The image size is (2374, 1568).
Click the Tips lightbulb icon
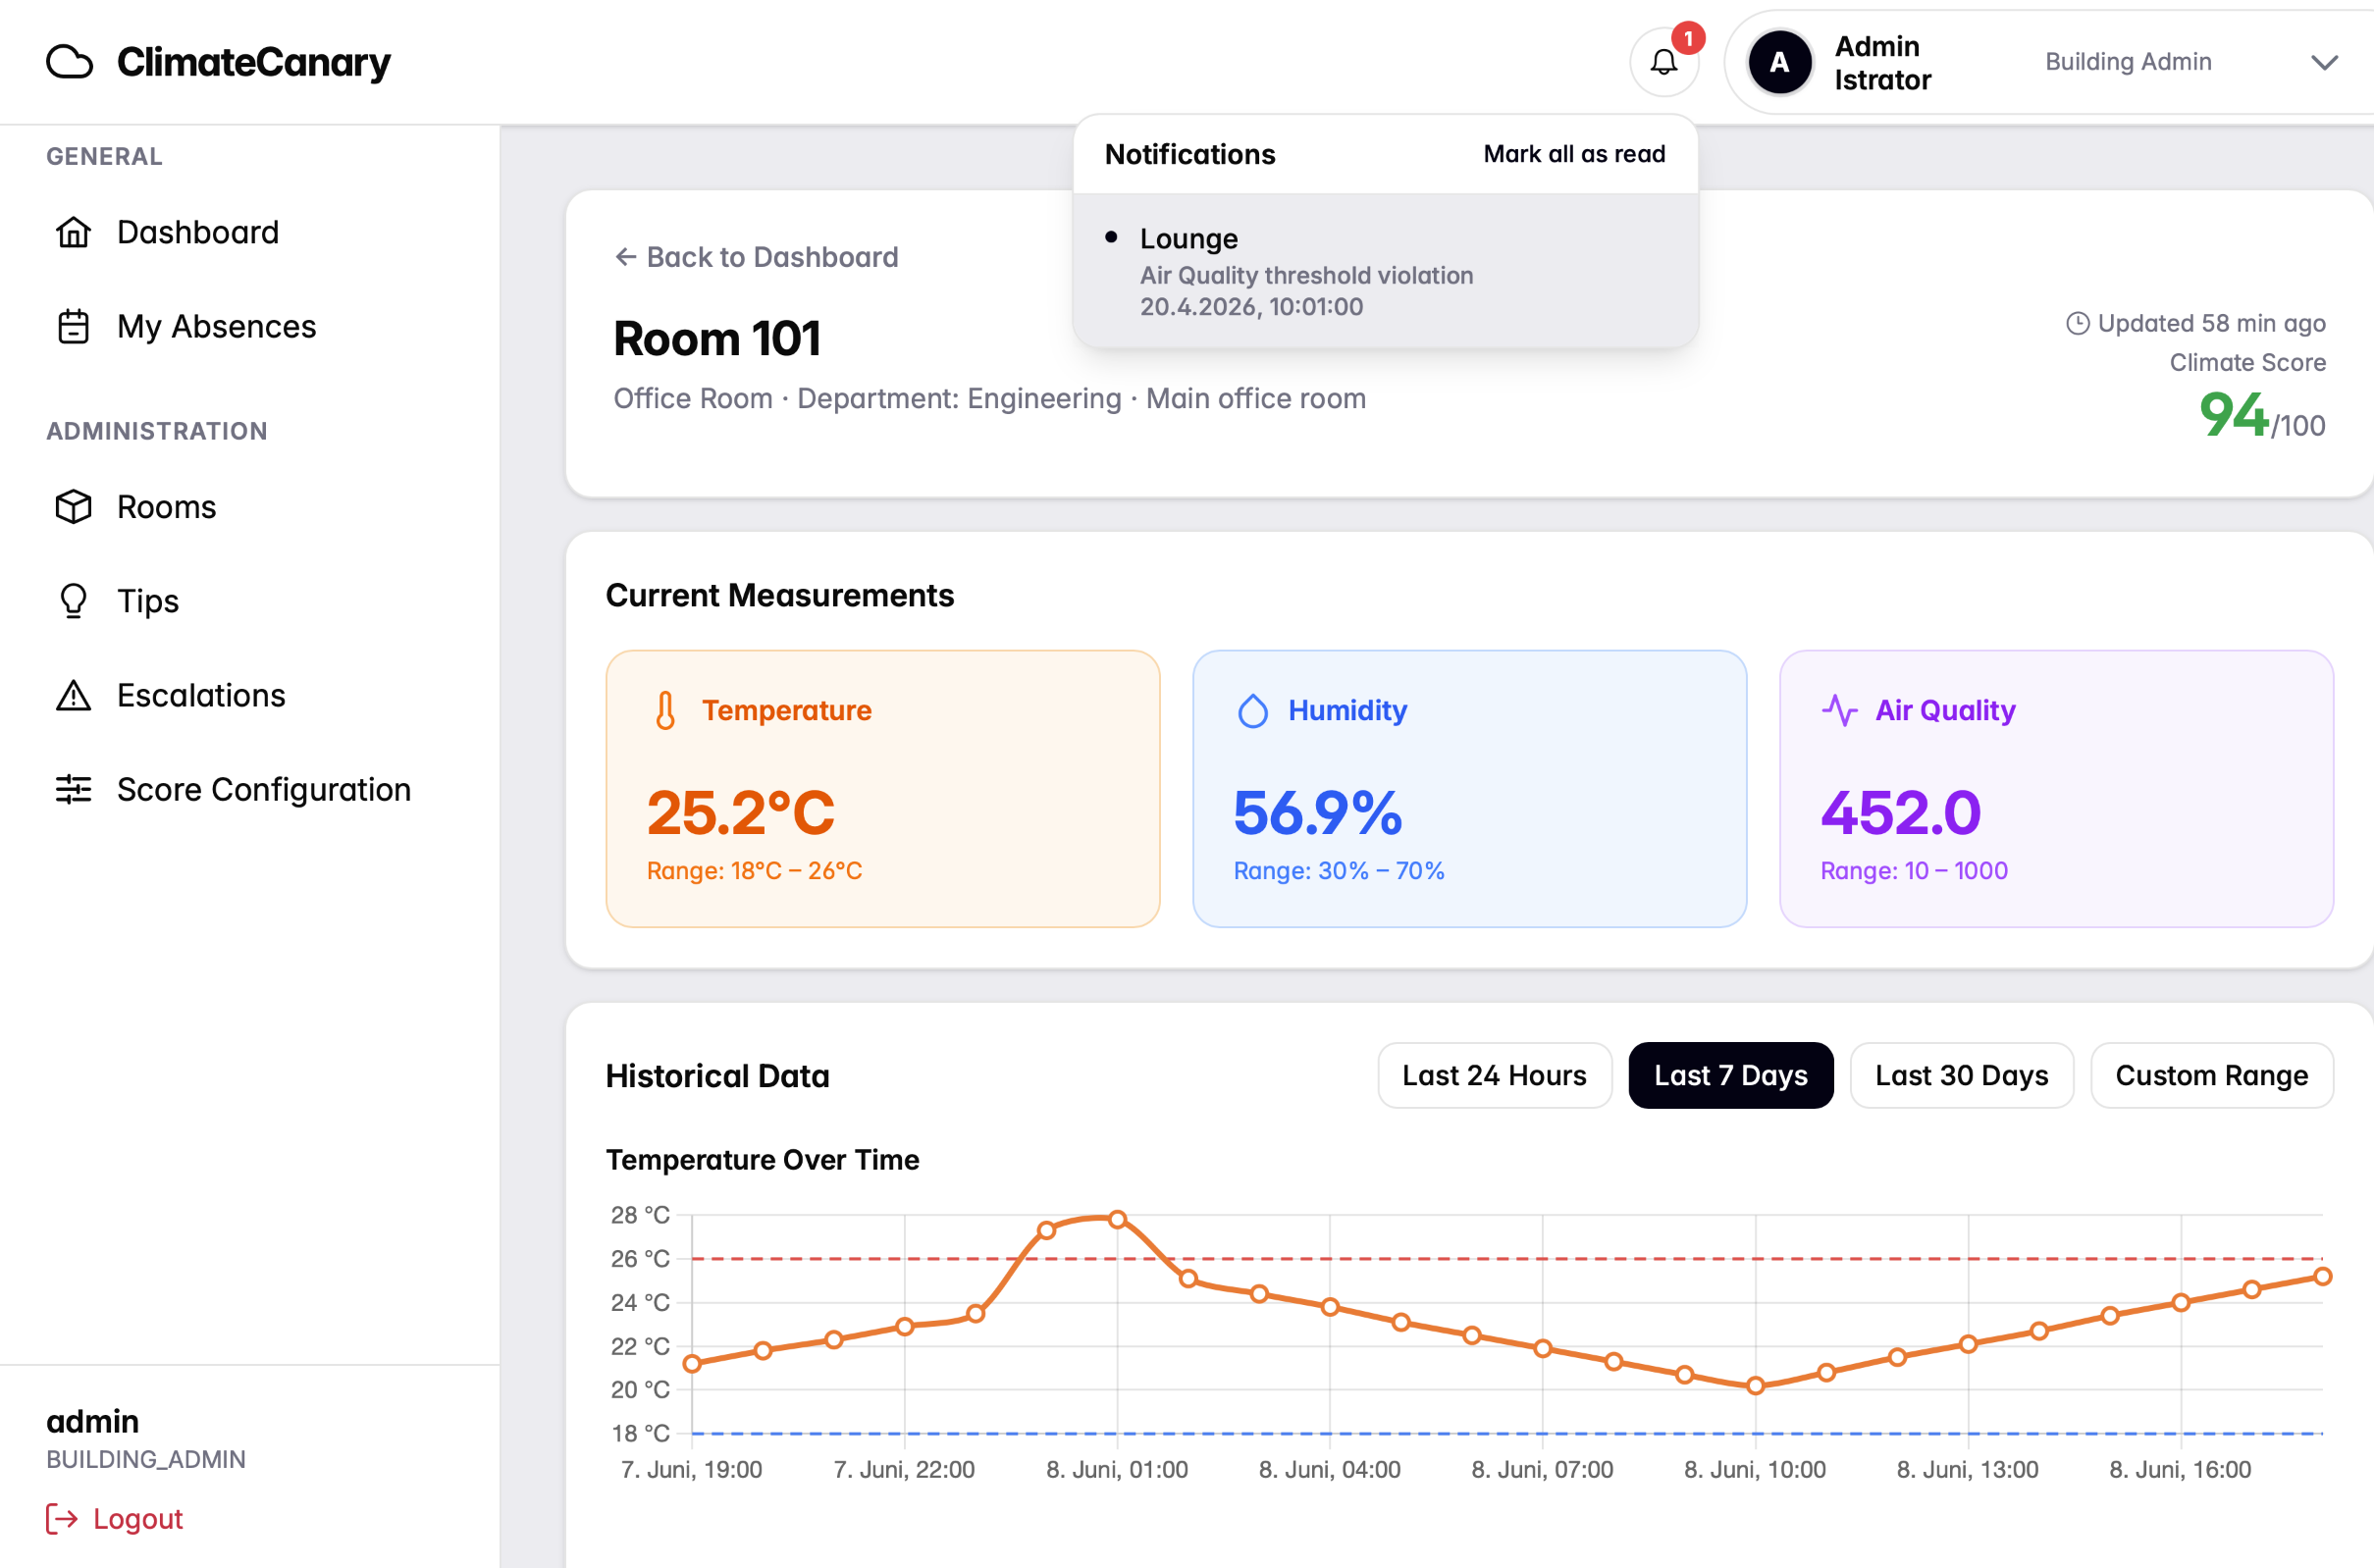point(73,601)
